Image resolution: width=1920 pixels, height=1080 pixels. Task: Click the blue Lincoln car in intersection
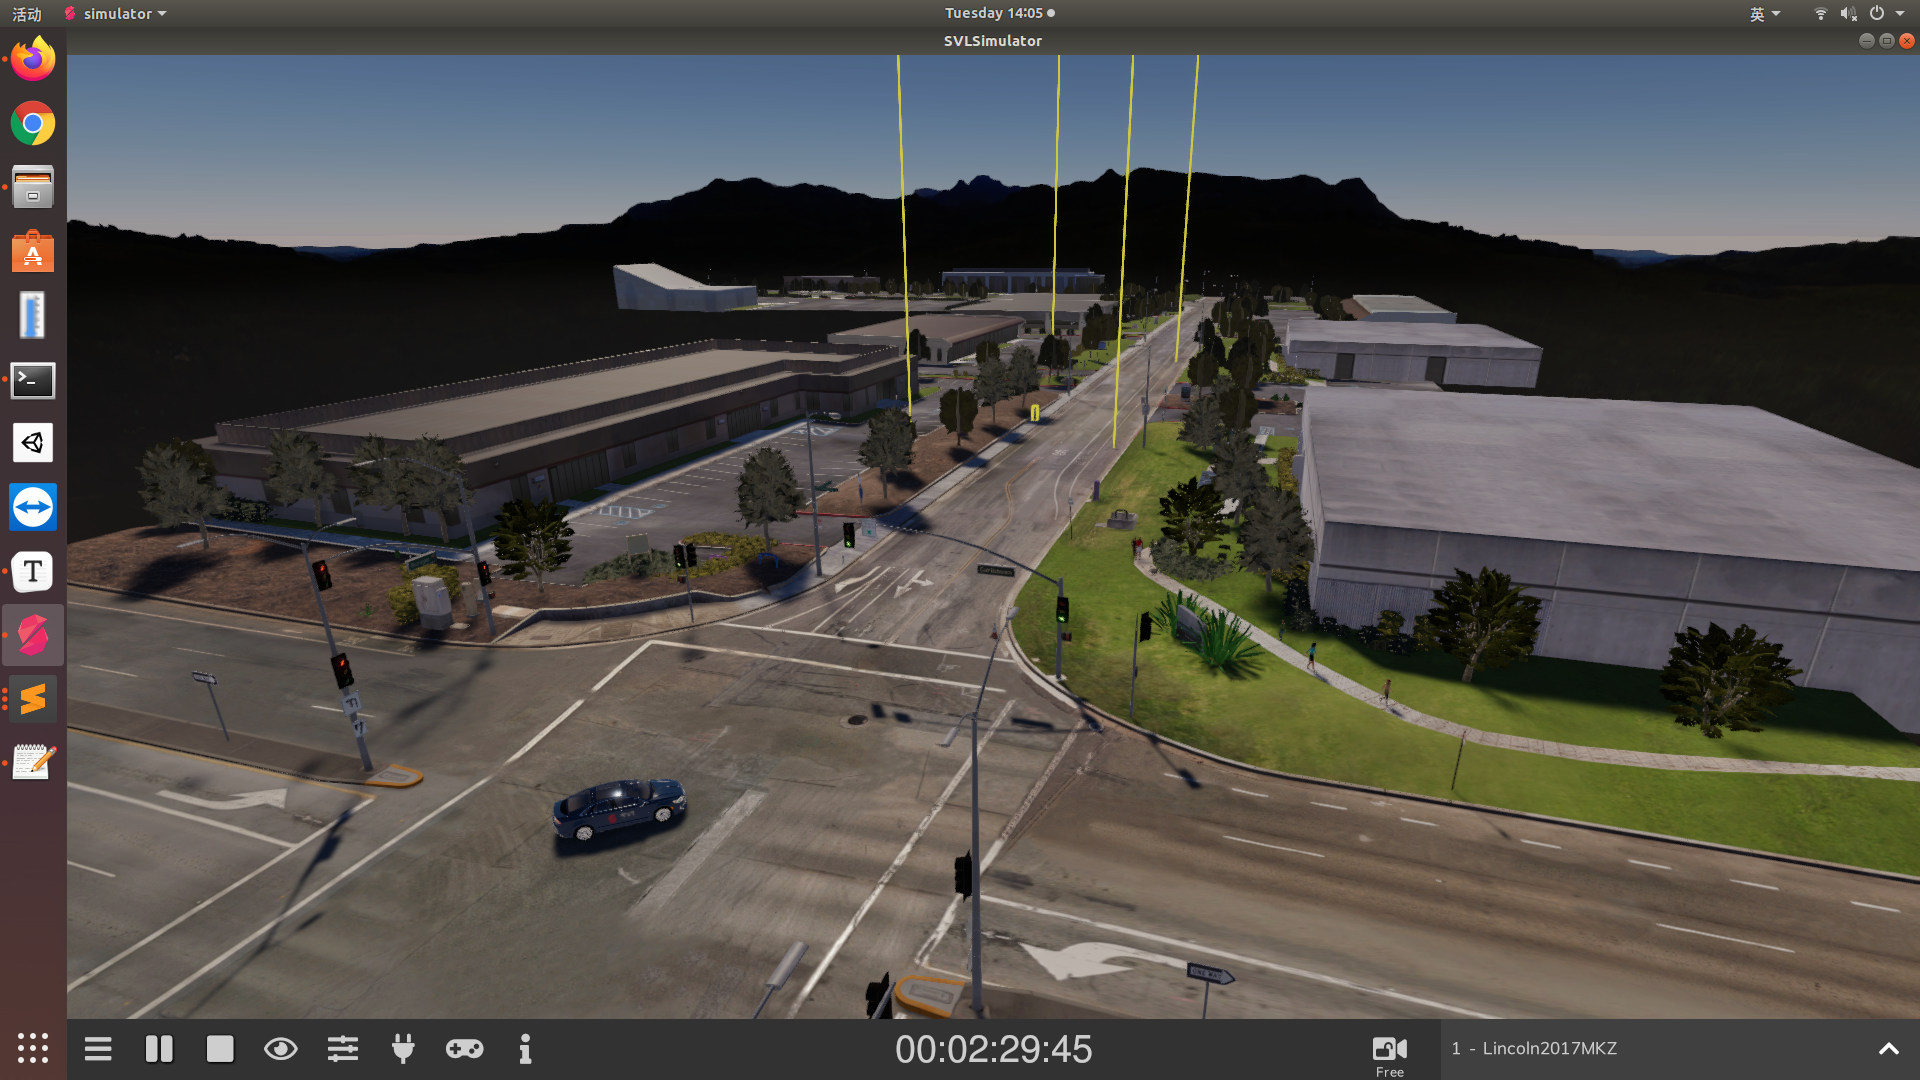point(619,806)
